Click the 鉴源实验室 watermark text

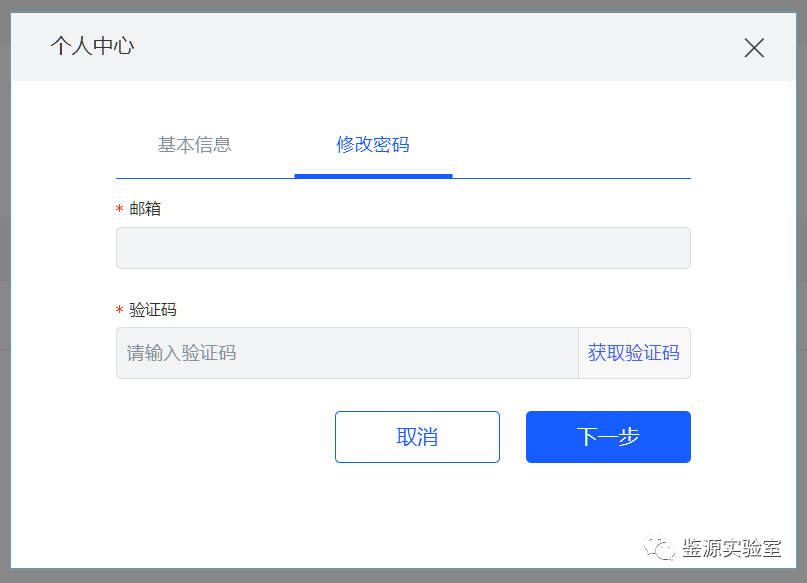pyautogui.click(x=731, y=548)
